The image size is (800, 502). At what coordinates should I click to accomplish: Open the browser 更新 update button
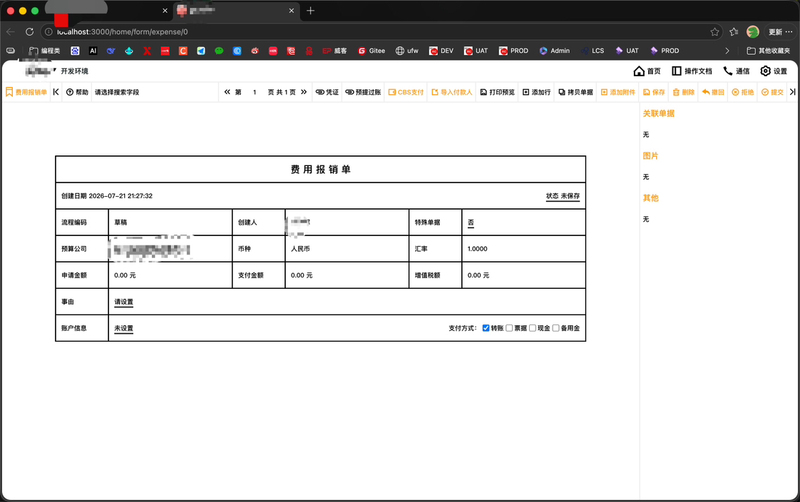coord(780,32)
